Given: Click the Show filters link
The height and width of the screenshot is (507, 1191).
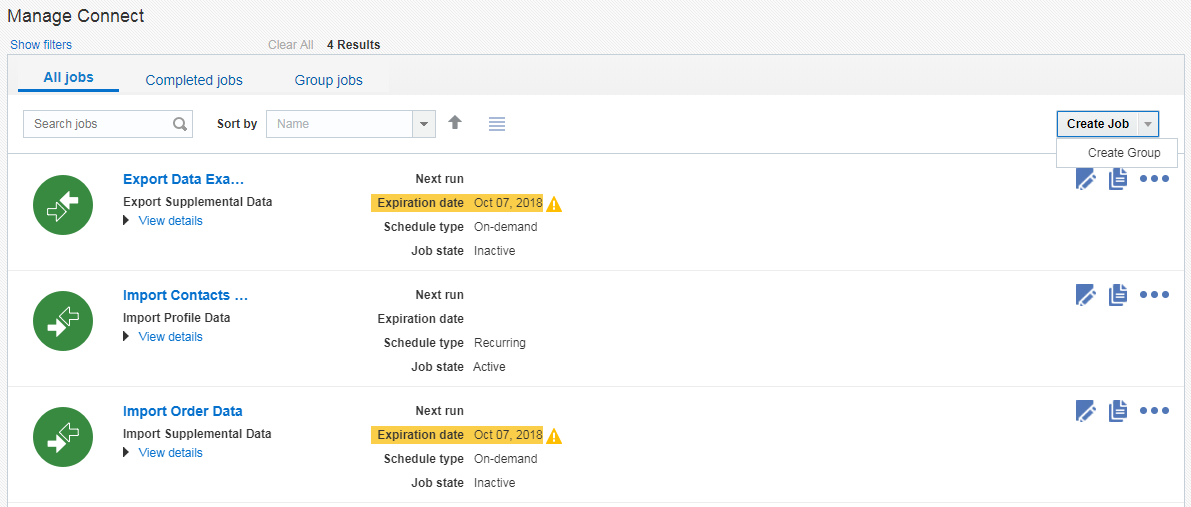Looking at the screenshot, I should click(x=41, y=45).
